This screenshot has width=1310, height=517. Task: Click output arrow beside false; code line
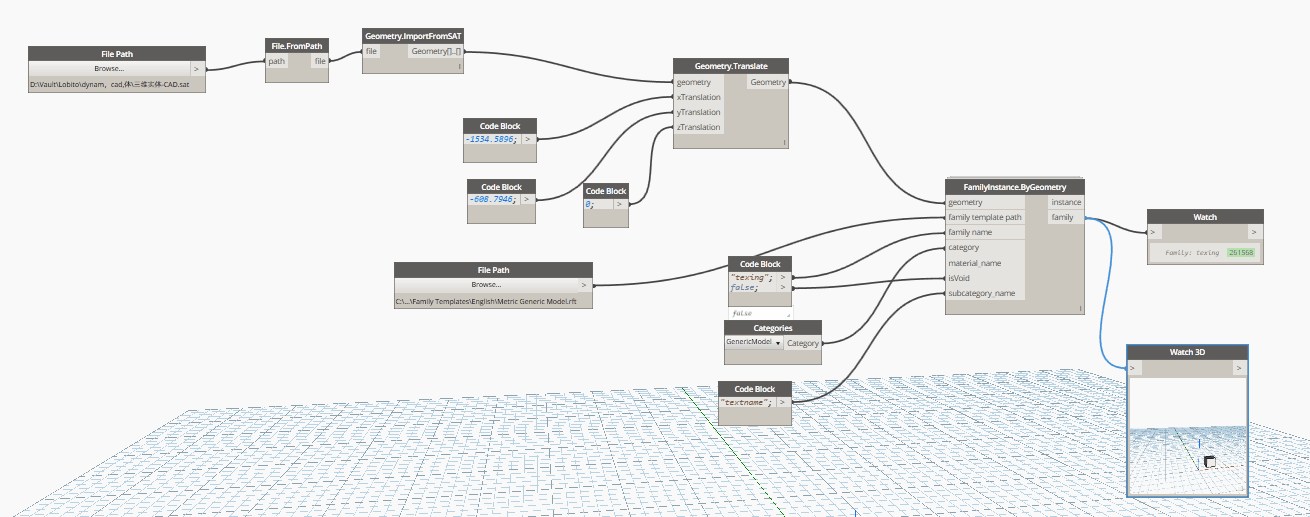coord(783,287)
